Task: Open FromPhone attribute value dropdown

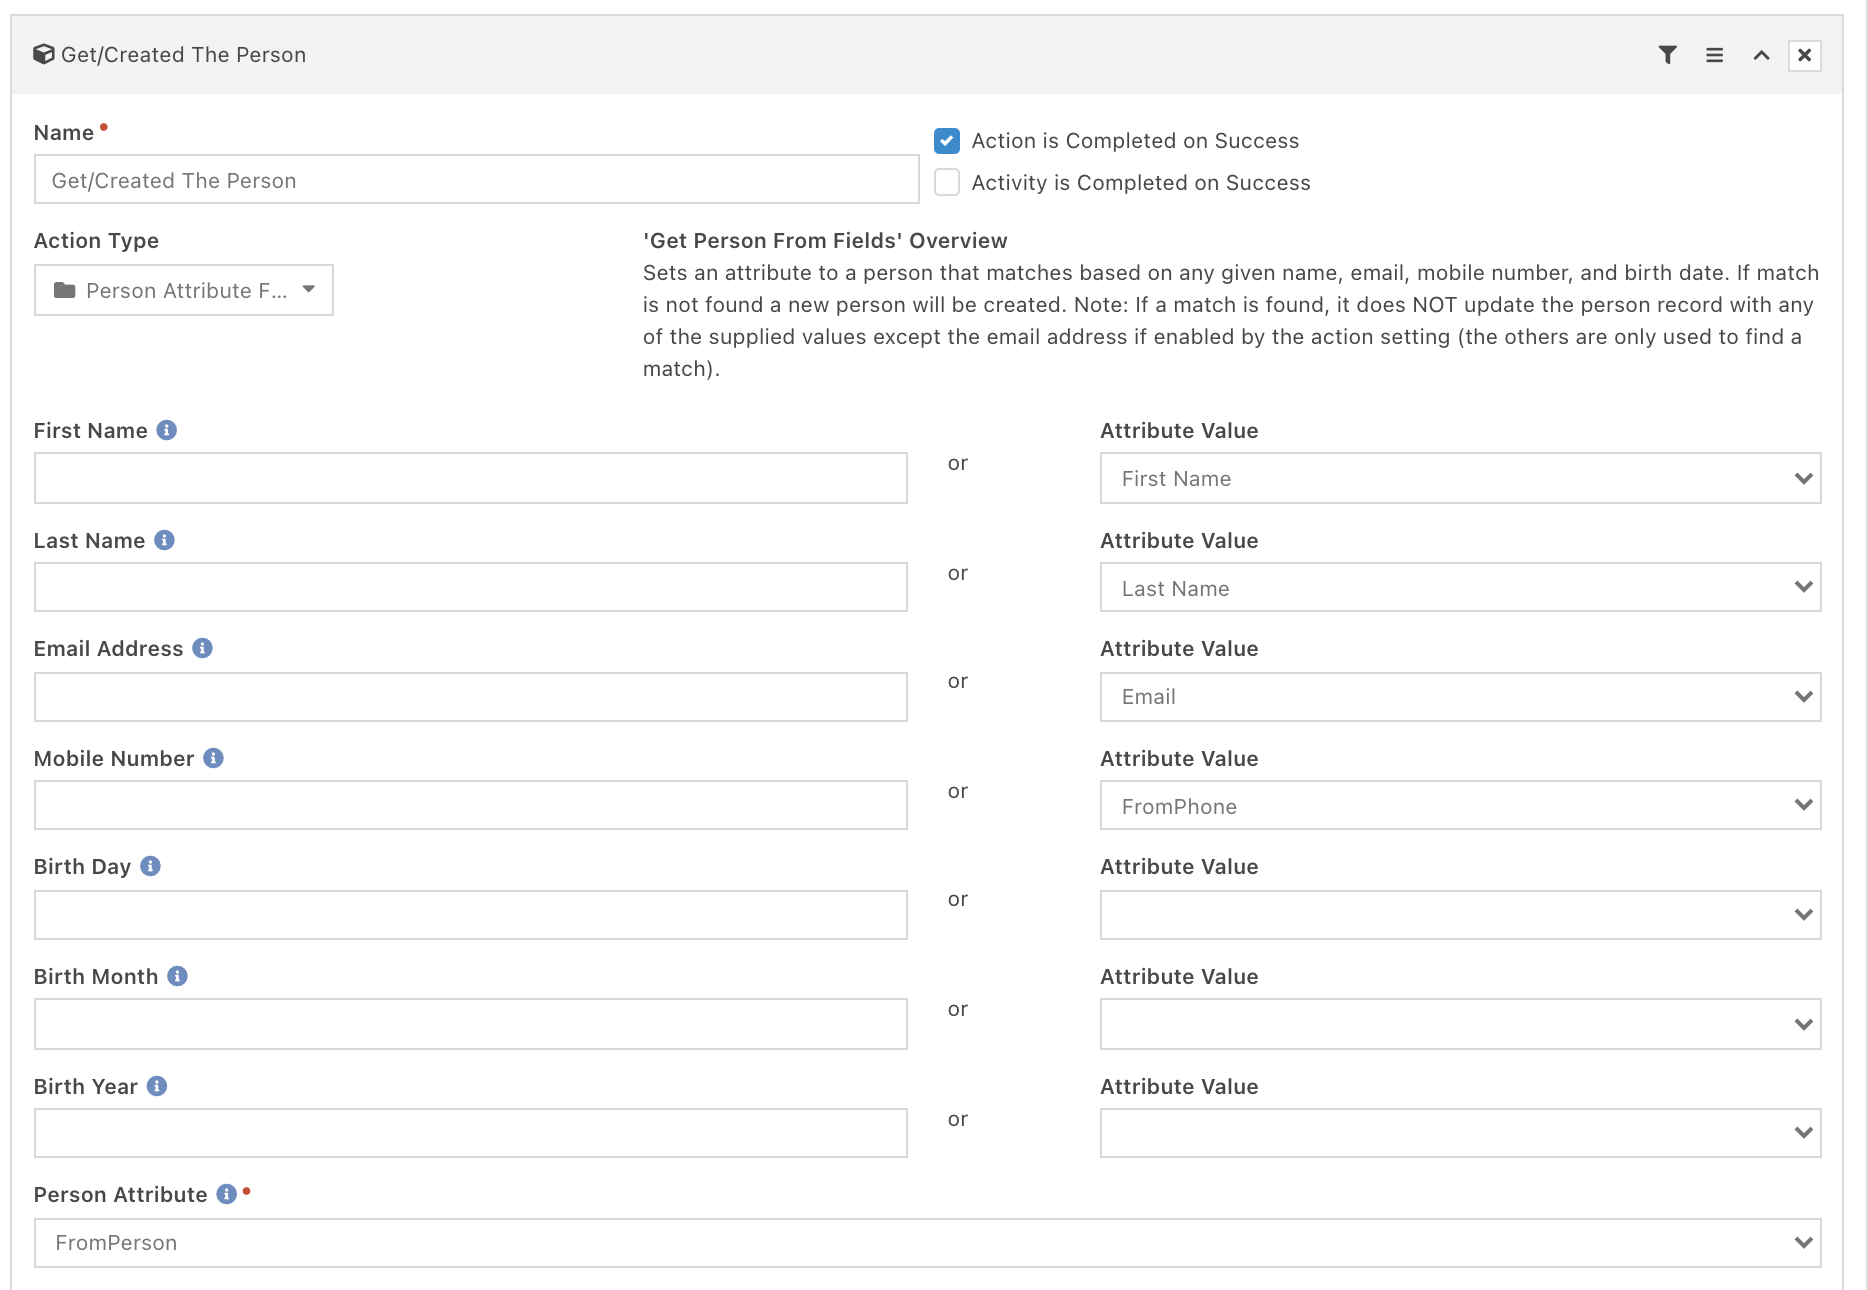Action: (1460, 806)
